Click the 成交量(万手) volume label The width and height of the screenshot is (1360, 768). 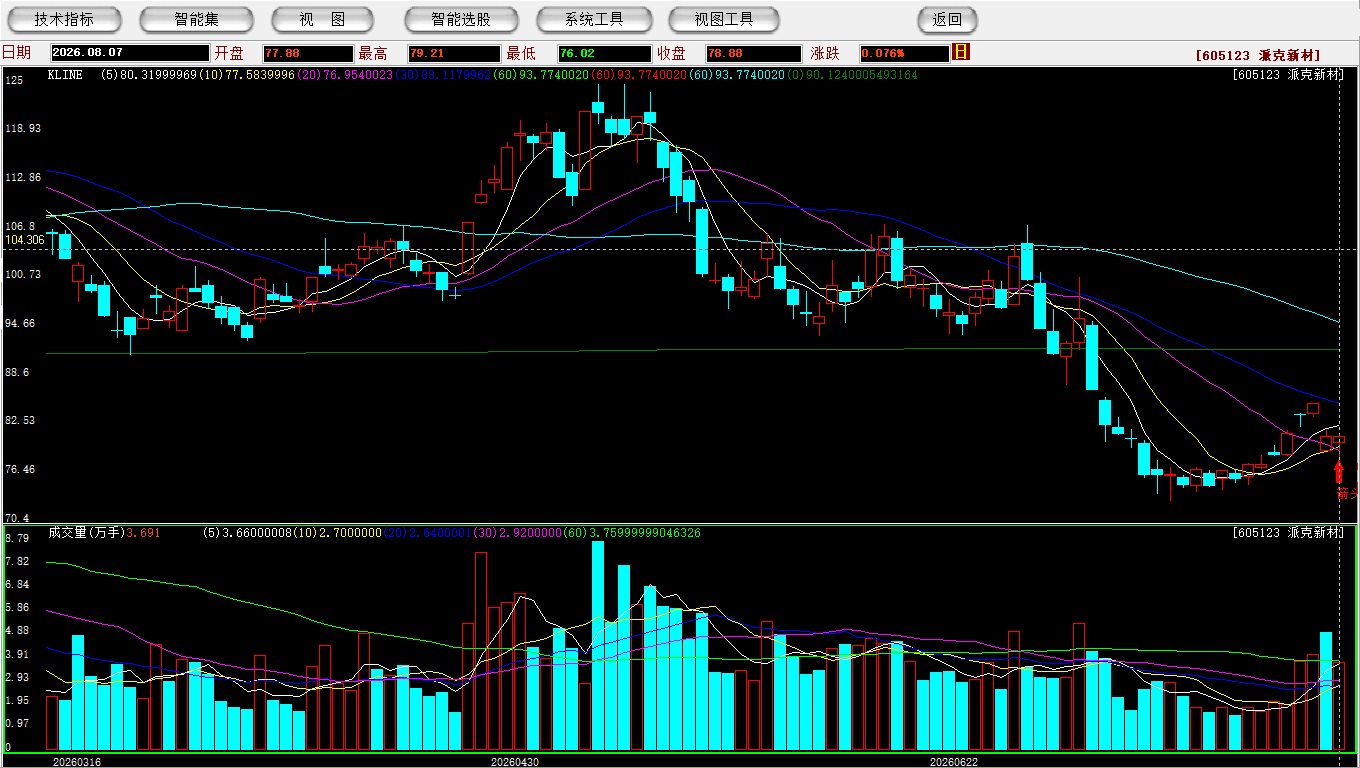click(x=86, y=533)
